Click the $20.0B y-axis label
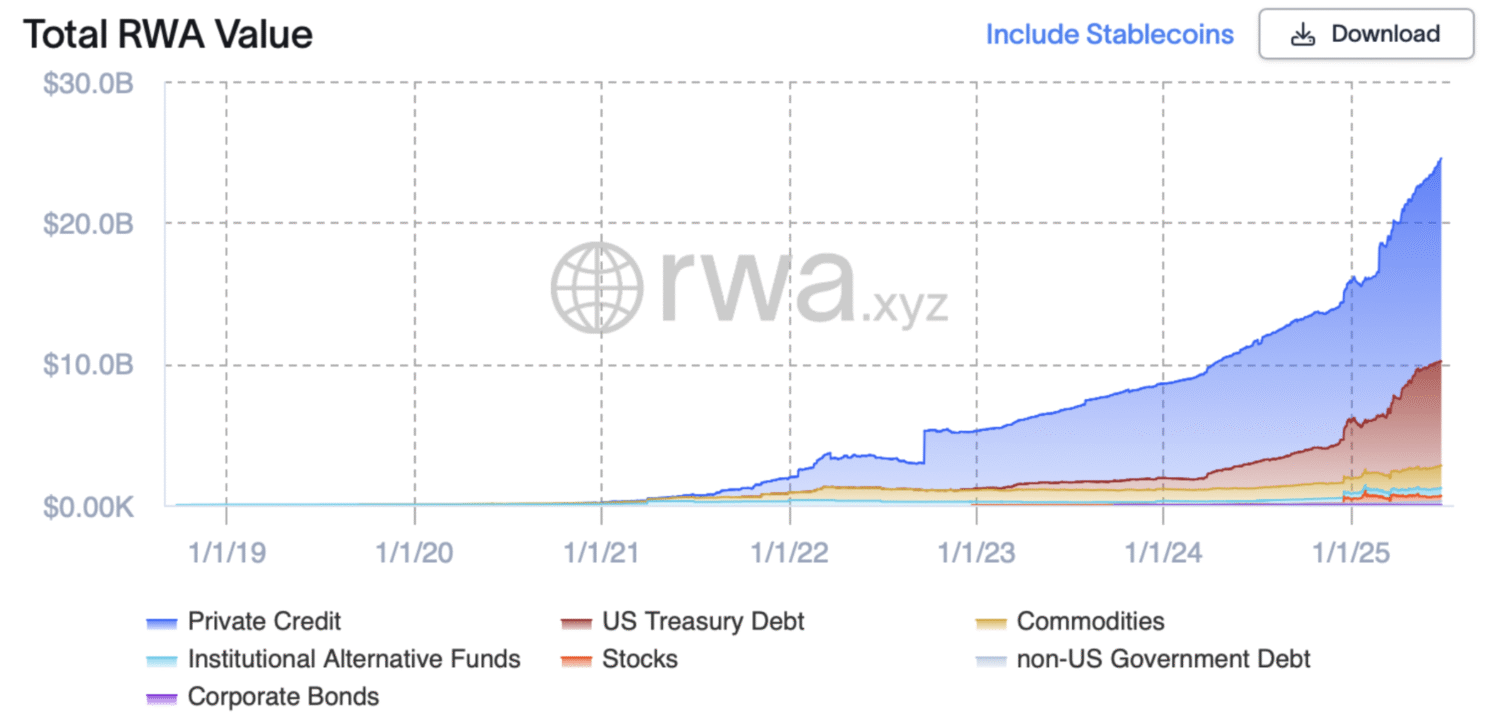 88,224
